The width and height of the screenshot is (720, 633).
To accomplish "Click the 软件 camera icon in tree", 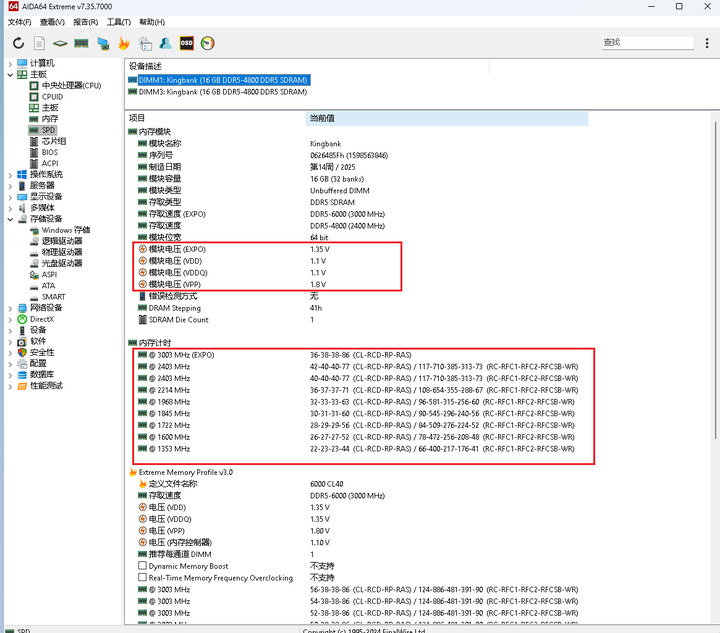I will tap(22, 342).
